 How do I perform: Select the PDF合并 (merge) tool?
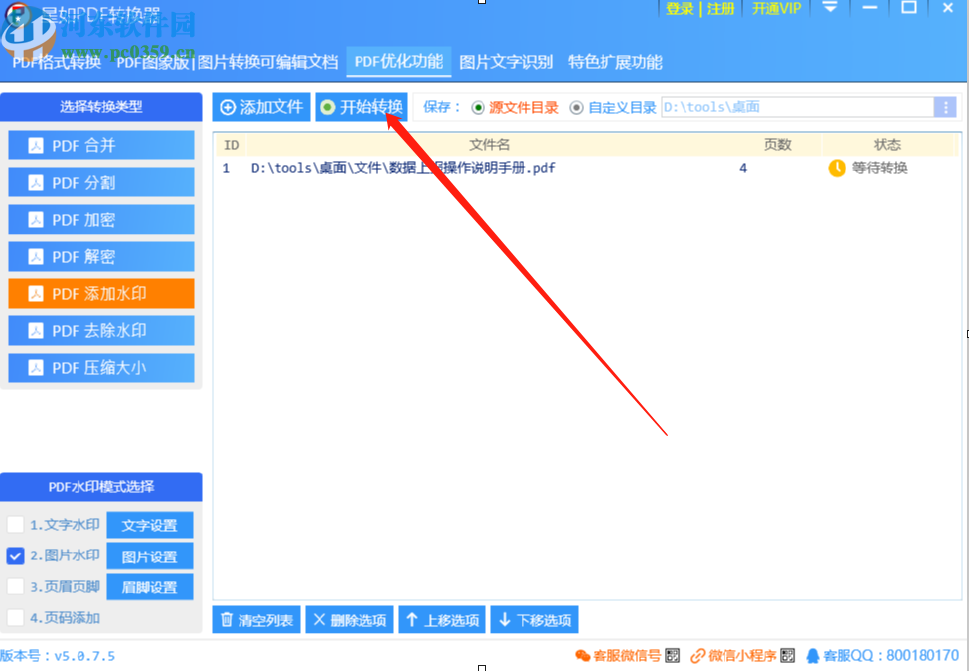pos(100,144)
